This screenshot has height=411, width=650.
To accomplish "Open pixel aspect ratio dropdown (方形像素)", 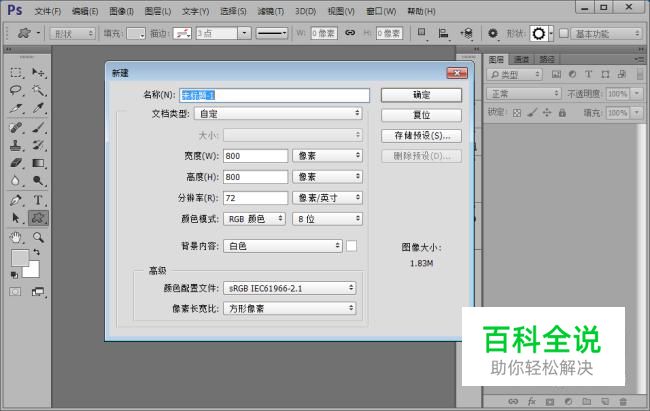I will tap(289, 308).
